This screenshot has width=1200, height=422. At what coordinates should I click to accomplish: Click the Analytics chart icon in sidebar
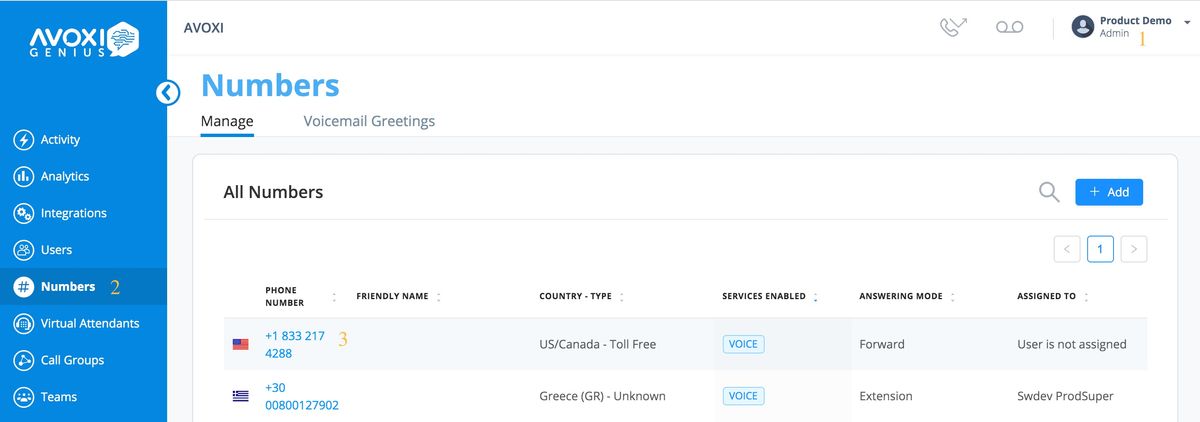point(23,177)
